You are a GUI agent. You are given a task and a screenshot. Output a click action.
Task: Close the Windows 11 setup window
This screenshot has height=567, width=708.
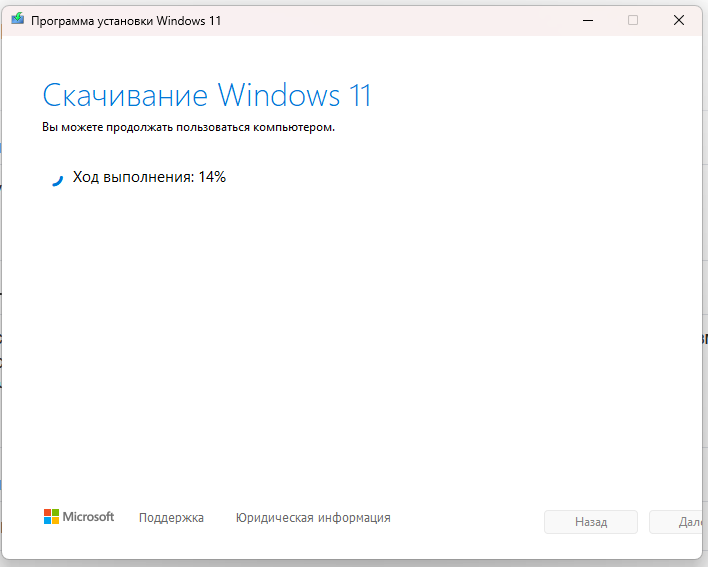[x=679, y=20]
